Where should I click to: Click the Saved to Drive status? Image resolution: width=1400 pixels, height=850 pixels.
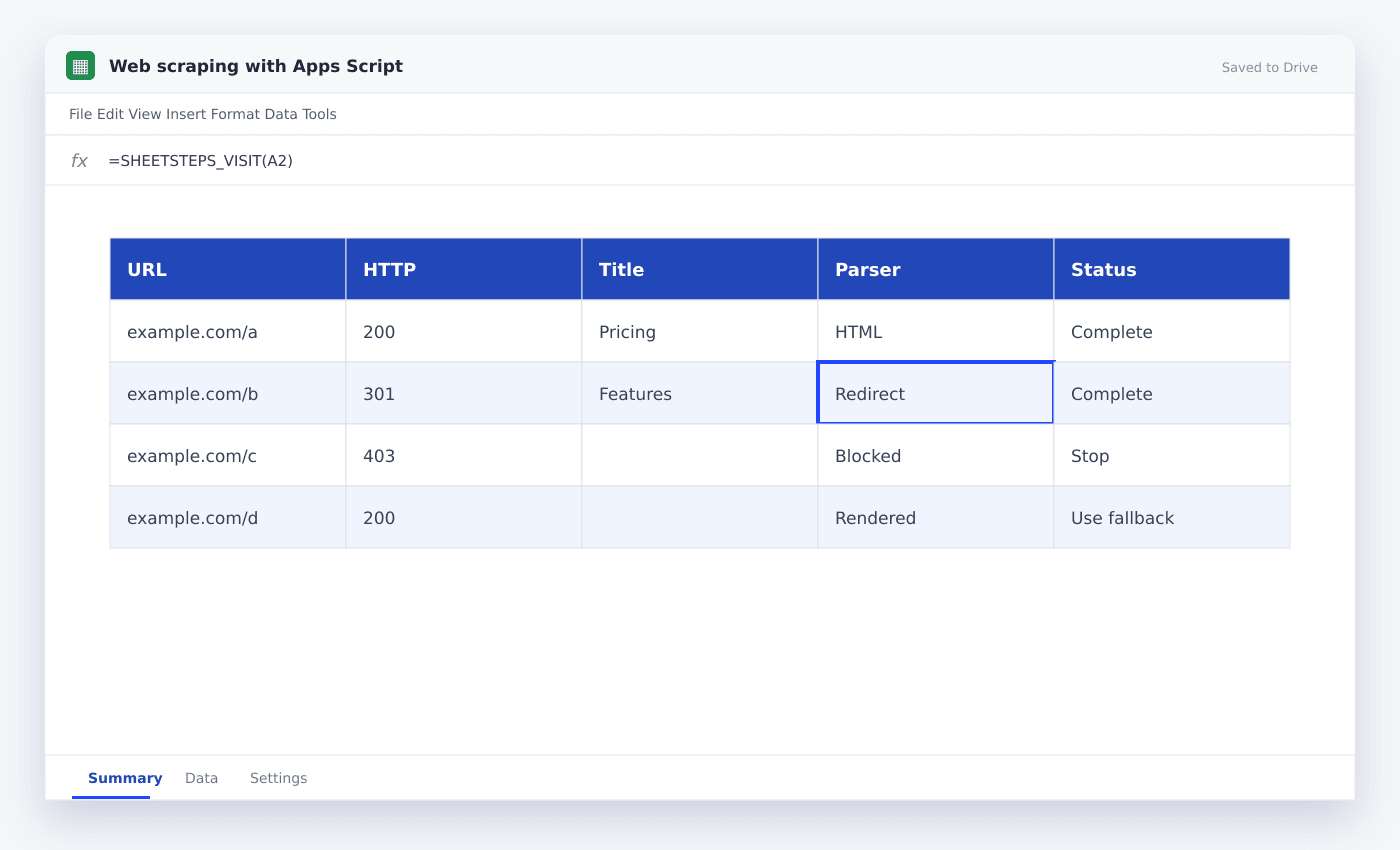click(x=1269, y=68)
